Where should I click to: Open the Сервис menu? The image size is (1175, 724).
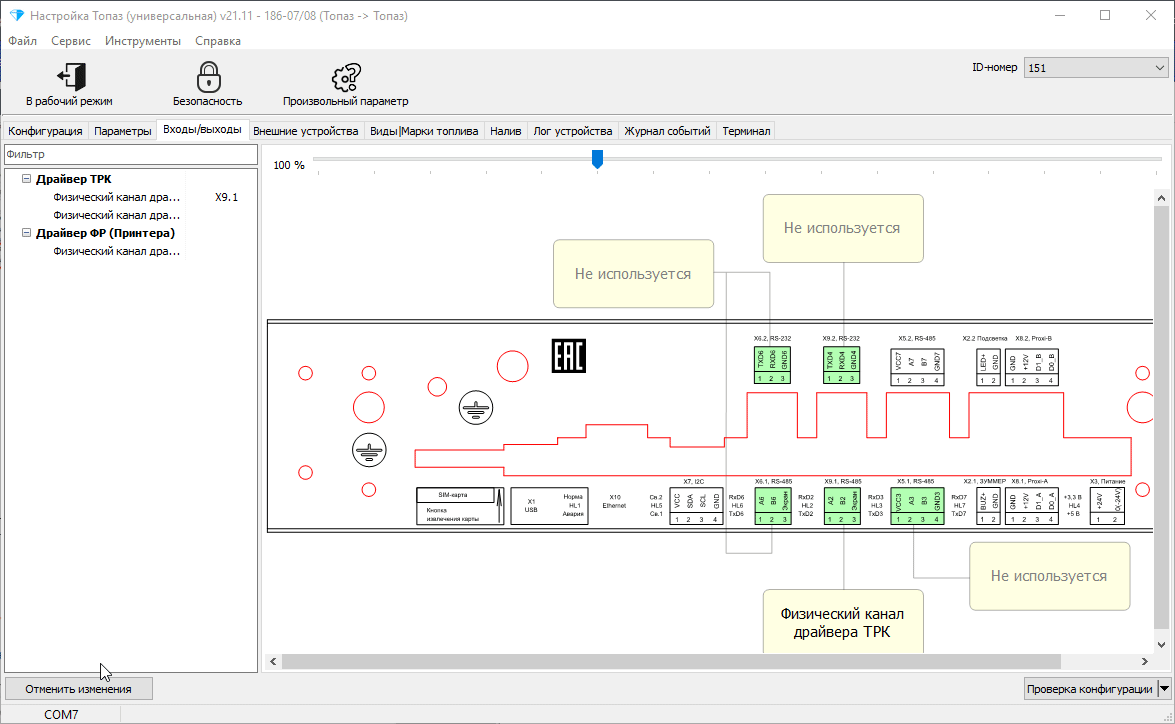pos(70,40)
